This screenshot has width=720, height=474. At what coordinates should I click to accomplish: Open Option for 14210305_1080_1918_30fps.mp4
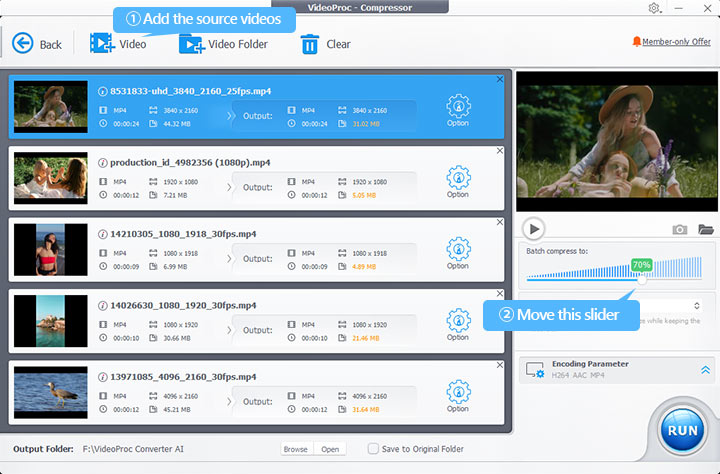point(458,253)
